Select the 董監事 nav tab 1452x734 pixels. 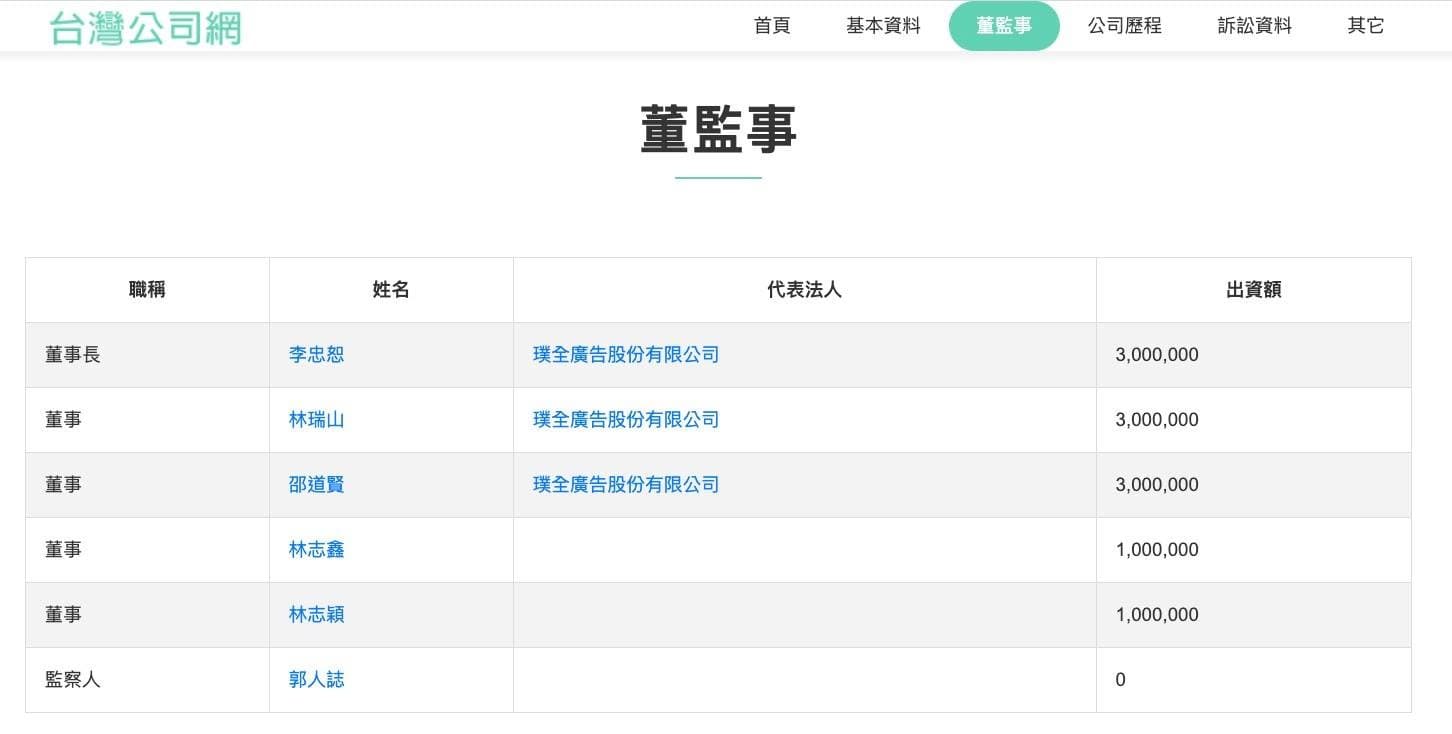pyautogui.click(x=1004, y=26)
